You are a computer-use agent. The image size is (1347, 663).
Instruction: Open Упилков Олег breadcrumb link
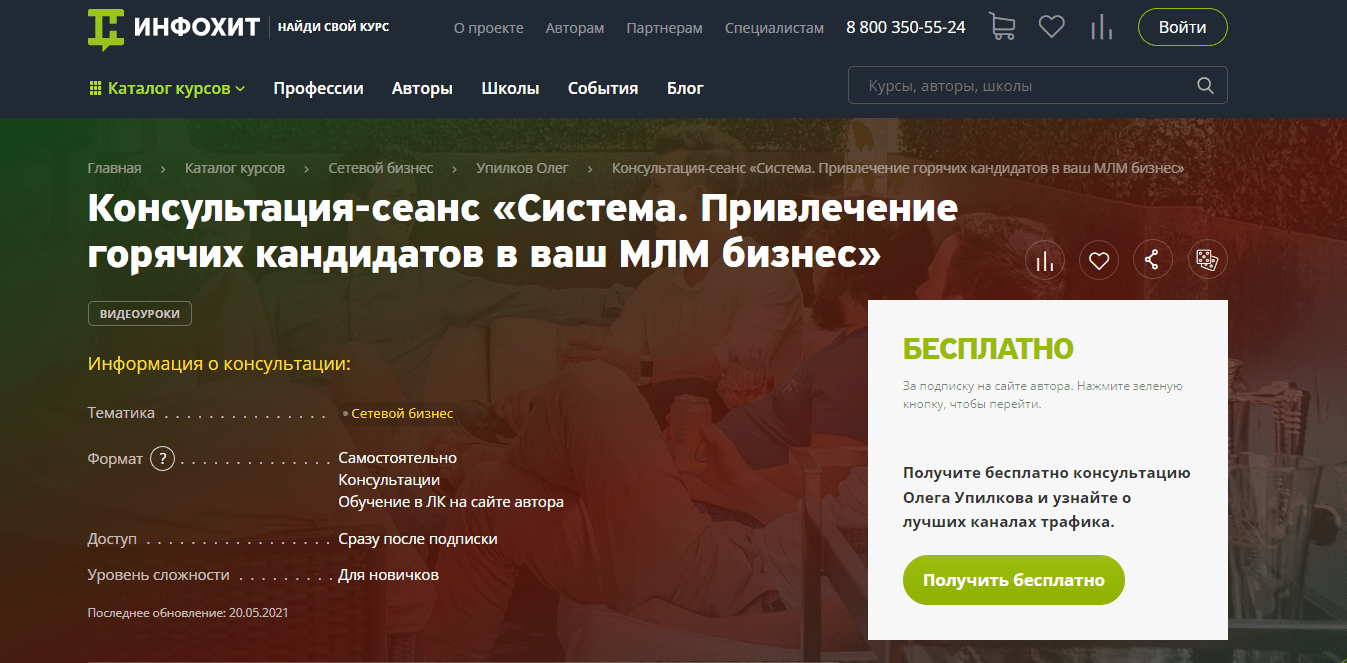pos(522,168)
